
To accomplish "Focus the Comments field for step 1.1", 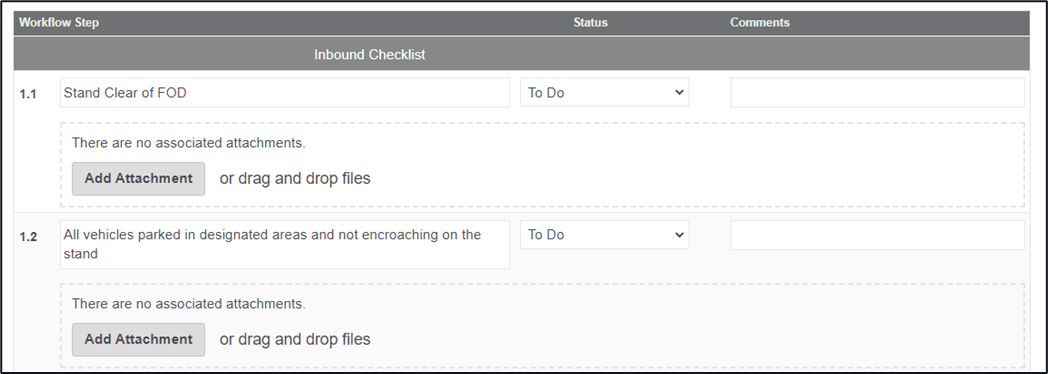I will (877, 93).
